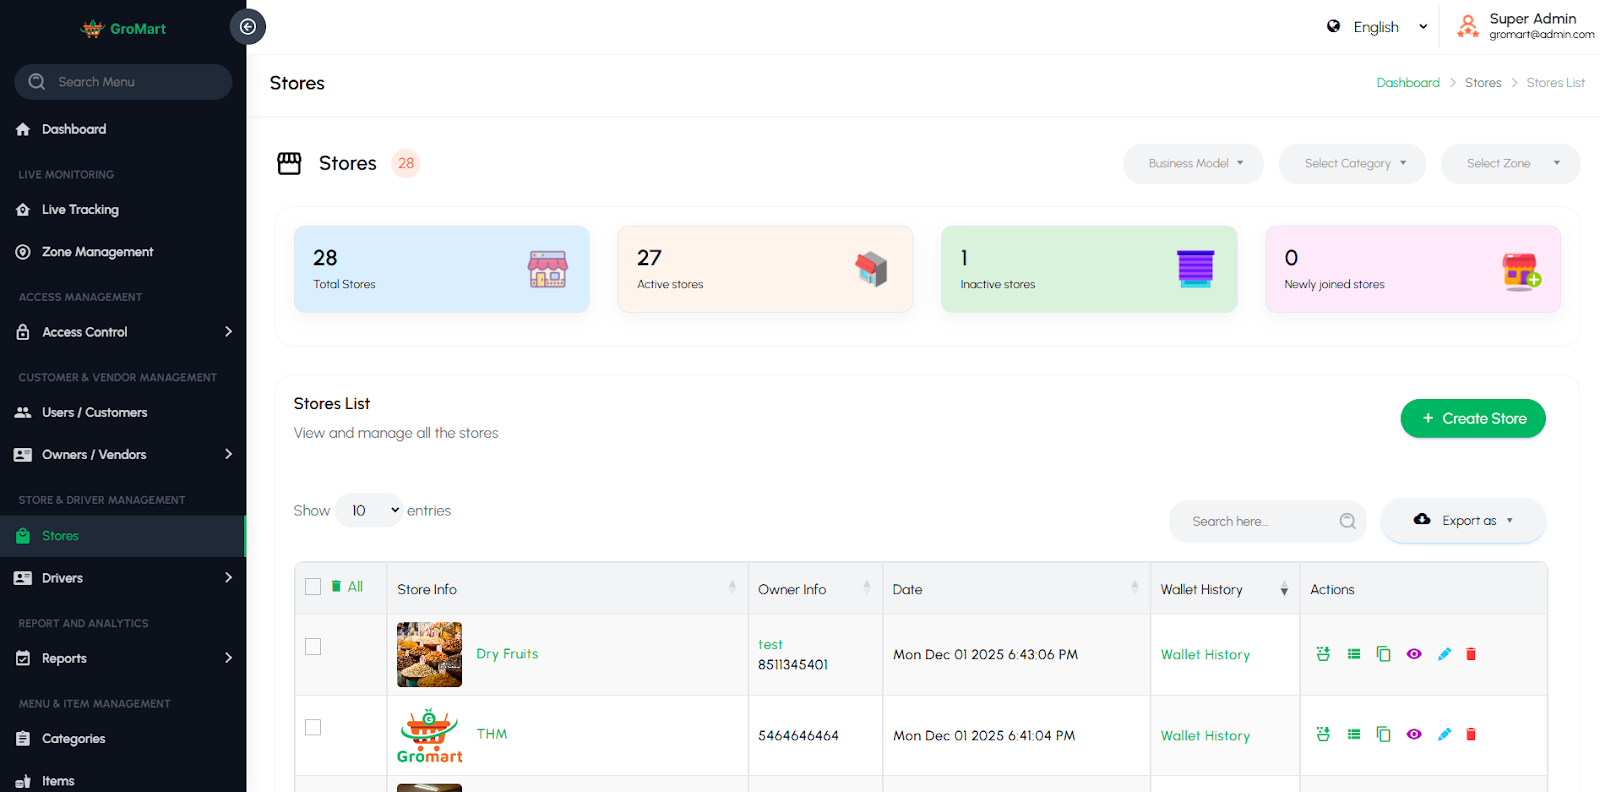Check the Dry Fruits row checkbox
This screenshot has width=1600, height=792.
point(313,647)
